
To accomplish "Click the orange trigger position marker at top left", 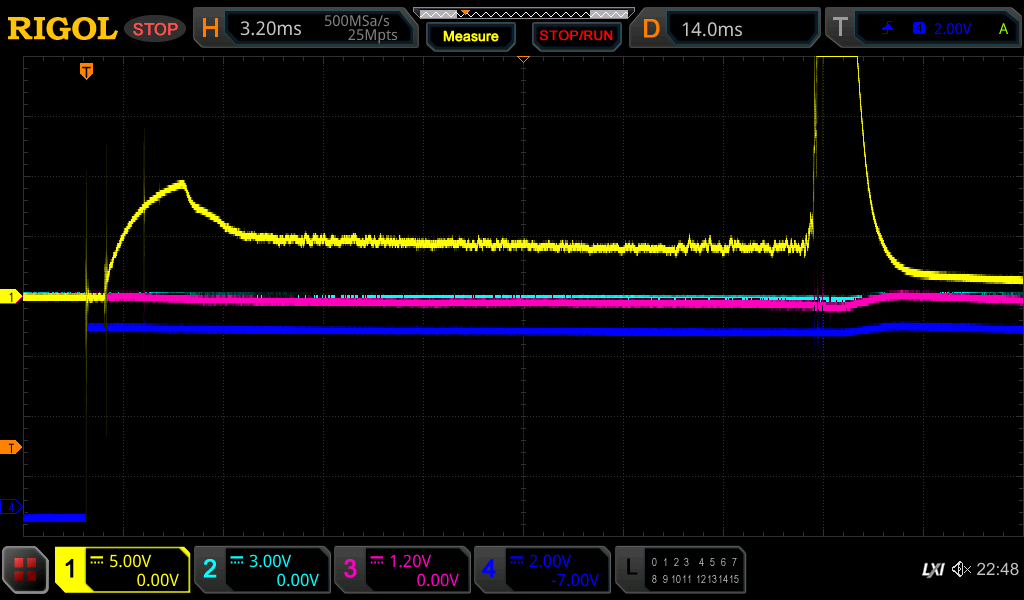I will pos(87,71).
